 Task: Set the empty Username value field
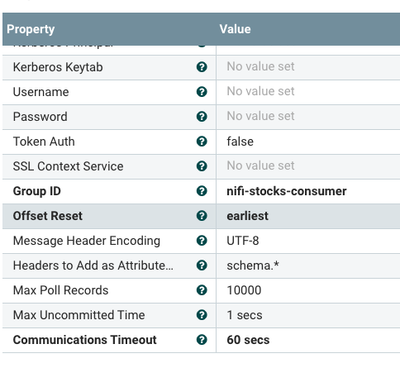(308, 92)
